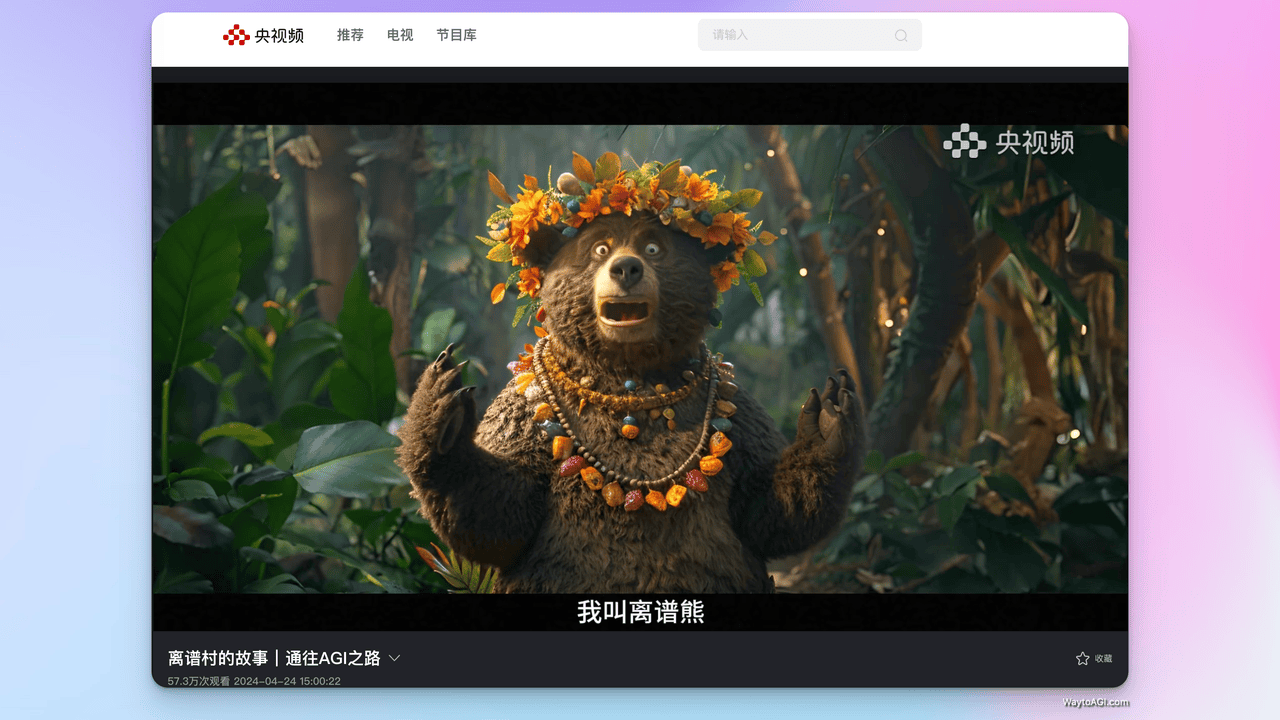Expand the chevron next to the video title
The height and width of the screenshot is (720, 1280).
(394, 658)
